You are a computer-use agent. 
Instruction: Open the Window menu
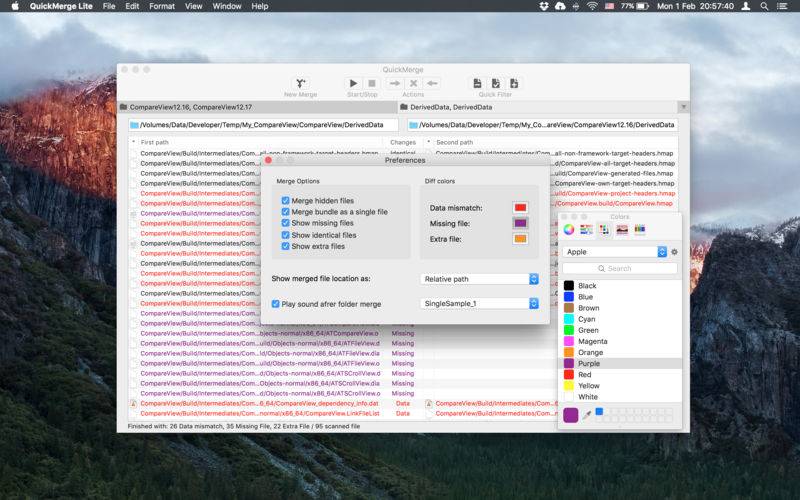227,6
